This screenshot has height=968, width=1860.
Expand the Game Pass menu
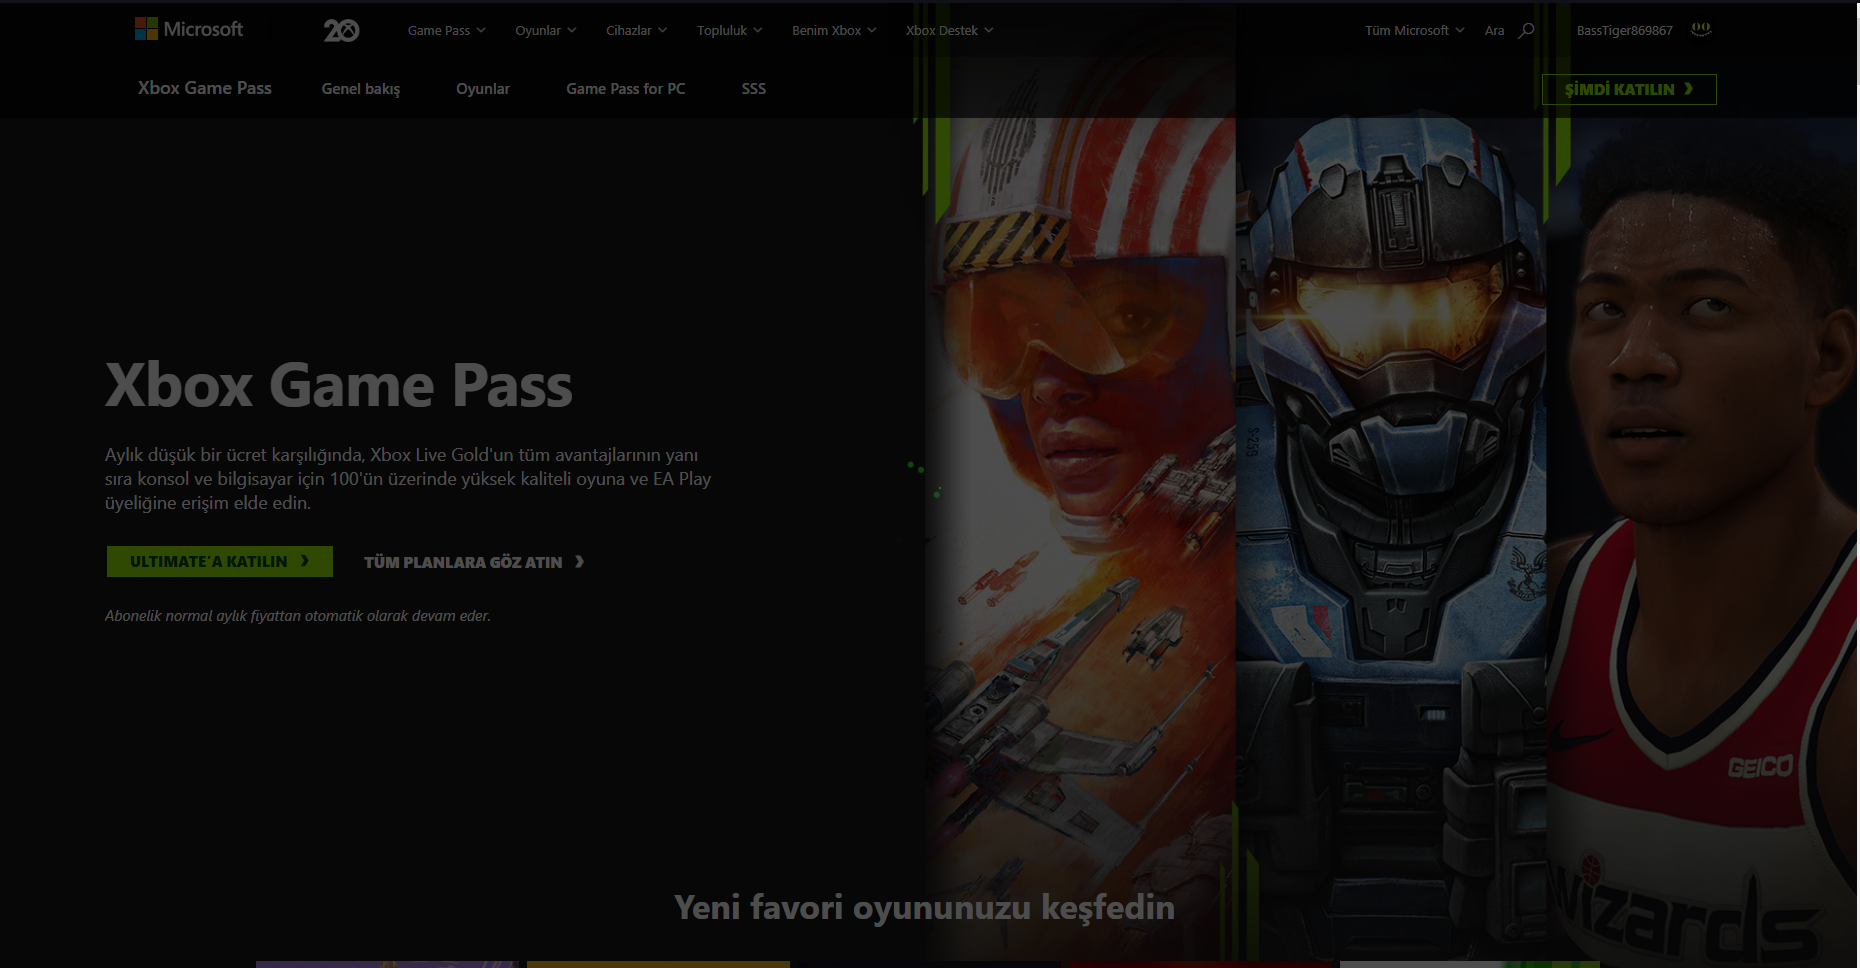tap(446, 30)
